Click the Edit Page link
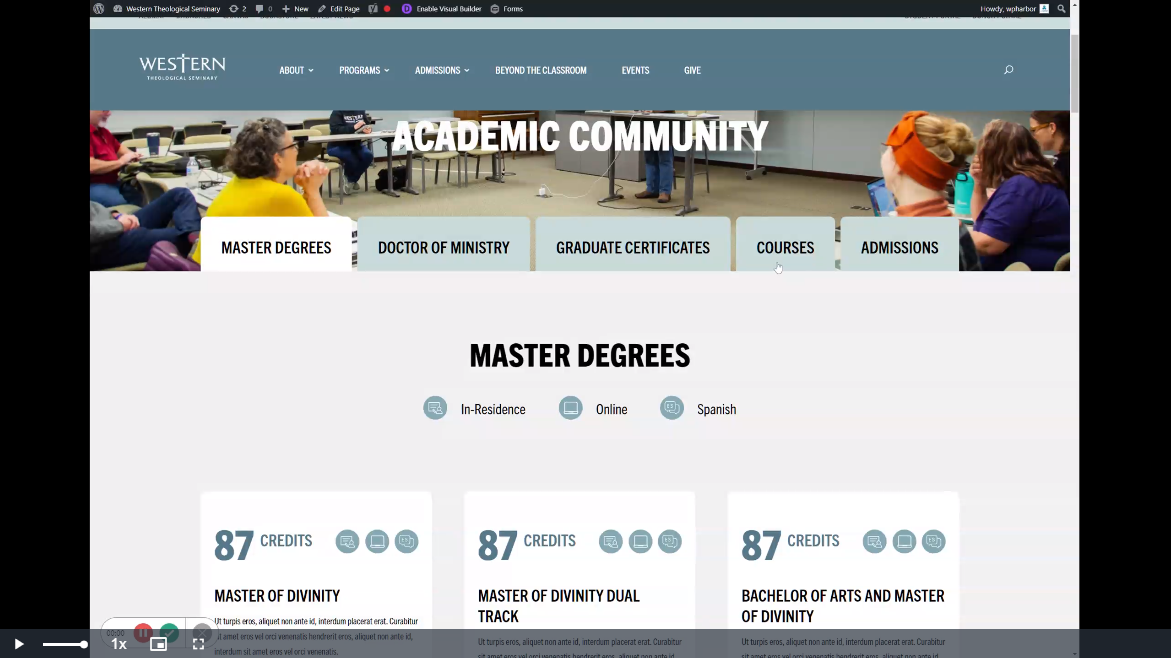Screen dimensions: 1171x658 339,9
